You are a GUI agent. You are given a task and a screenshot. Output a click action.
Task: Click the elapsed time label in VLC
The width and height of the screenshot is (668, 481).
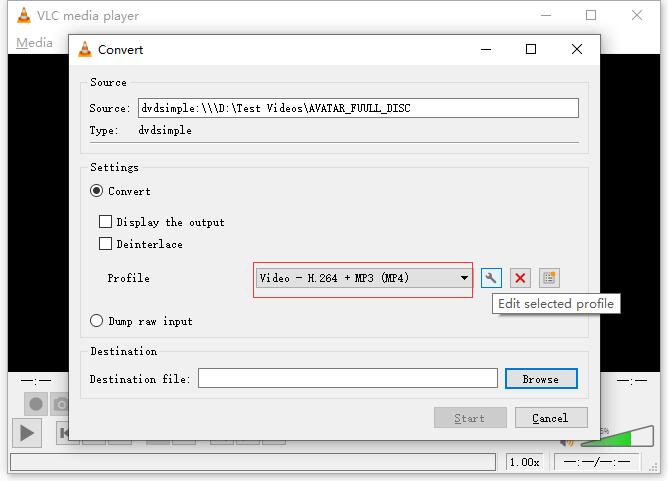pos(36,380)
